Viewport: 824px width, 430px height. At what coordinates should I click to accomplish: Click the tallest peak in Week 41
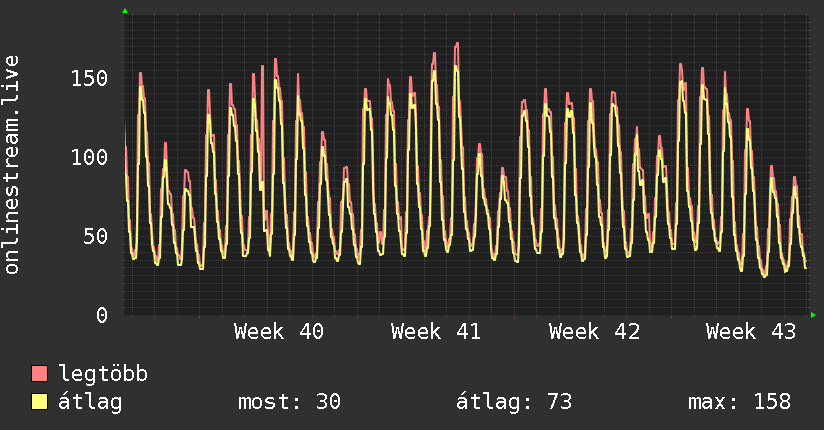point(457,44)
